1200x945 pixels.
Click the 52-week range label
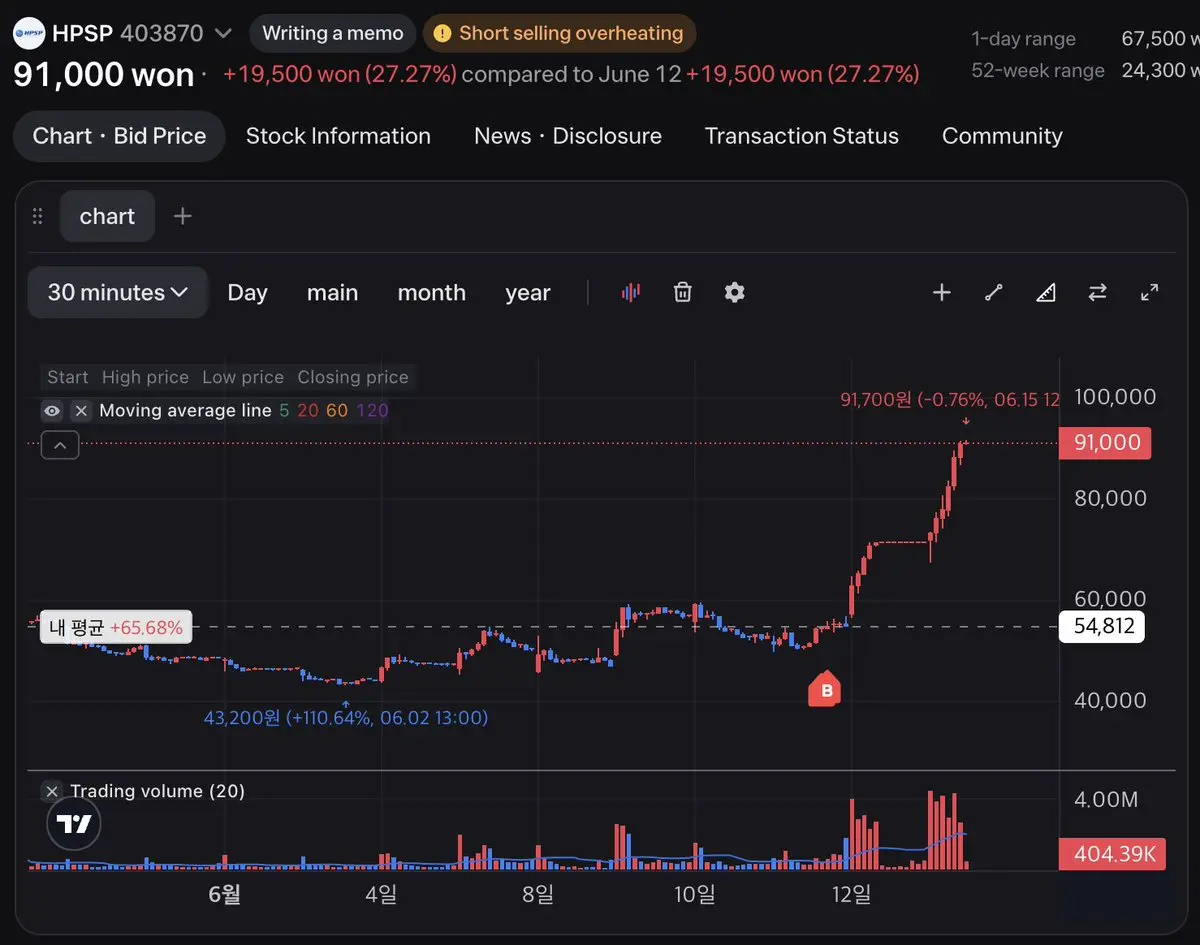(x=1038, y=71)
